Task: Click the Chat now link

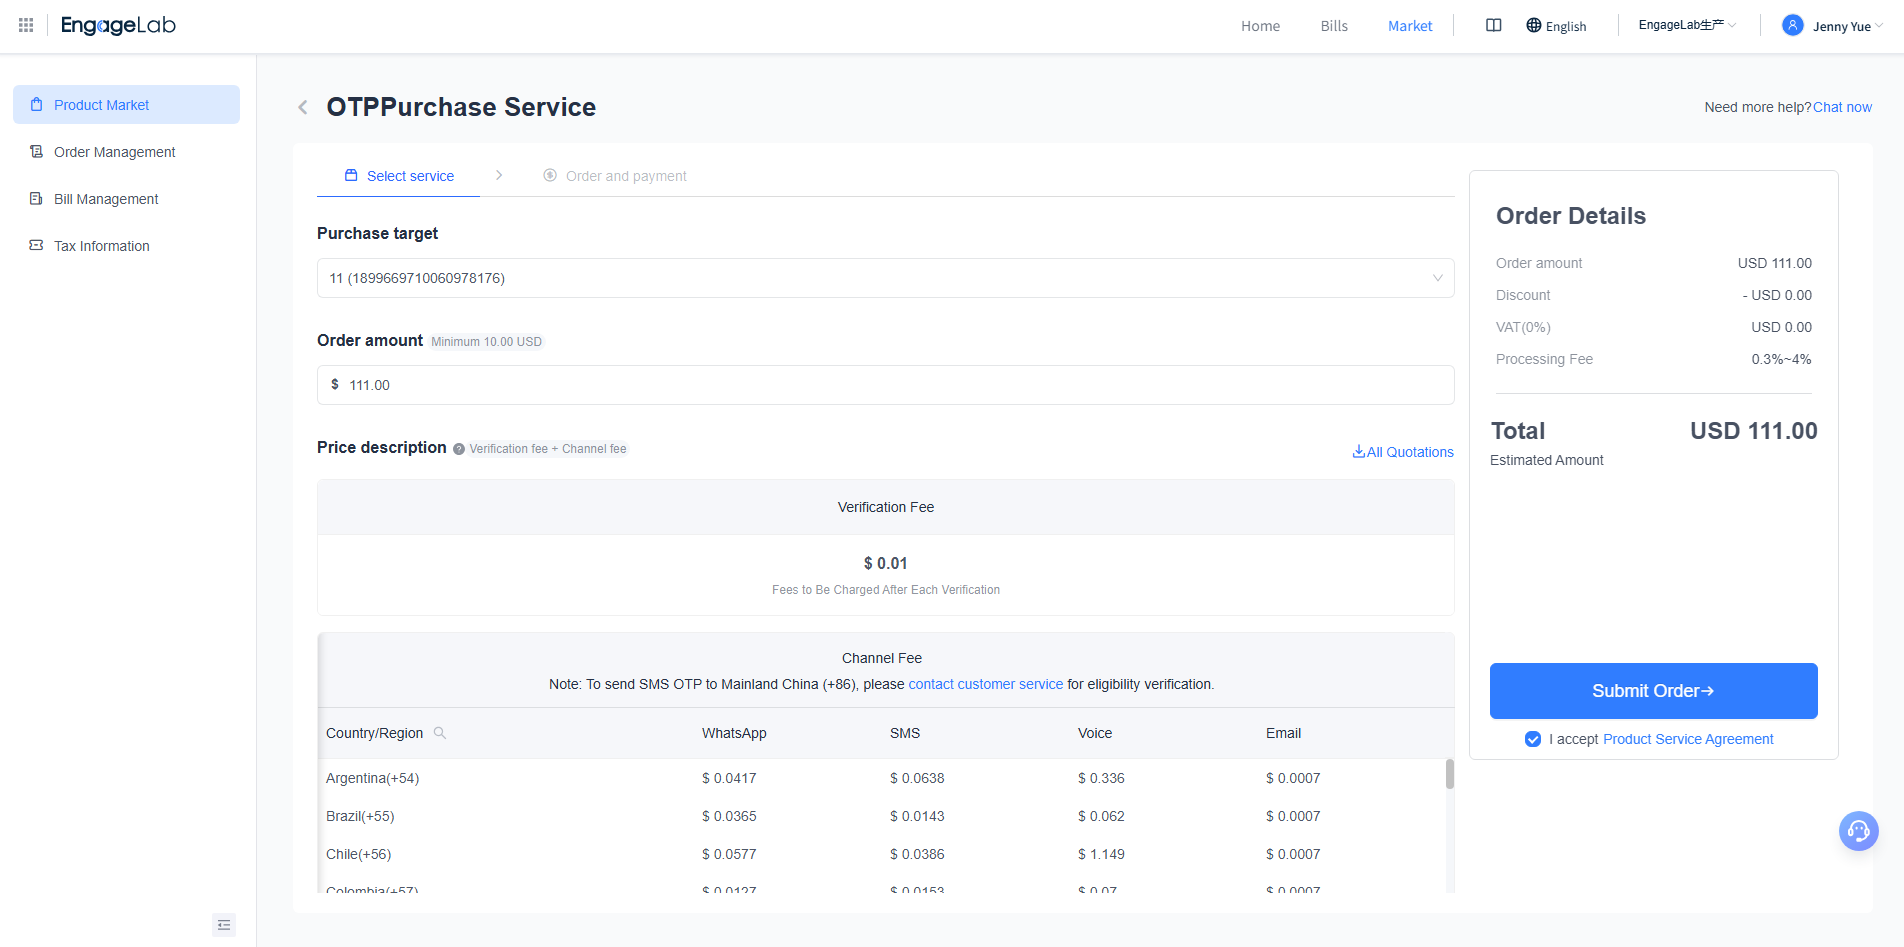Action: [1842, 107]
